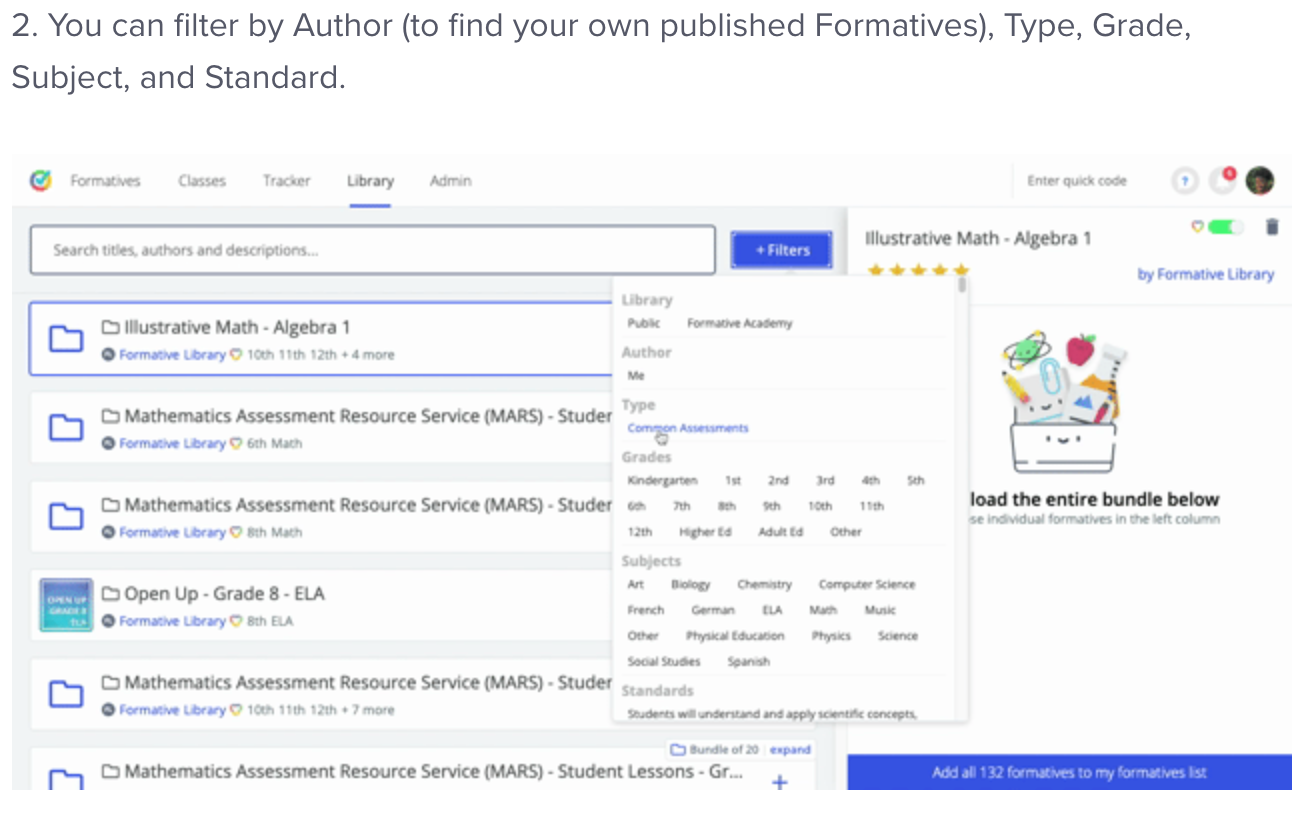Viewport: 1306px width, 830px height.
Task: Select the Math subject filter
Action: pos(823,610)
